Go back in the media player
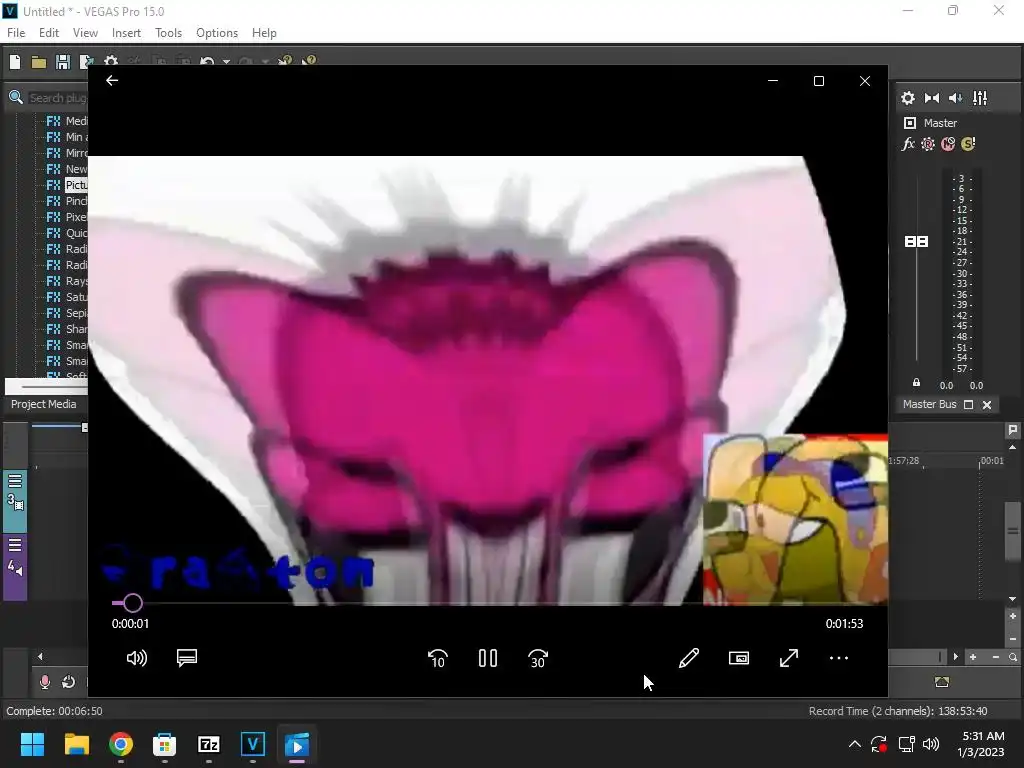 [112, 80]
